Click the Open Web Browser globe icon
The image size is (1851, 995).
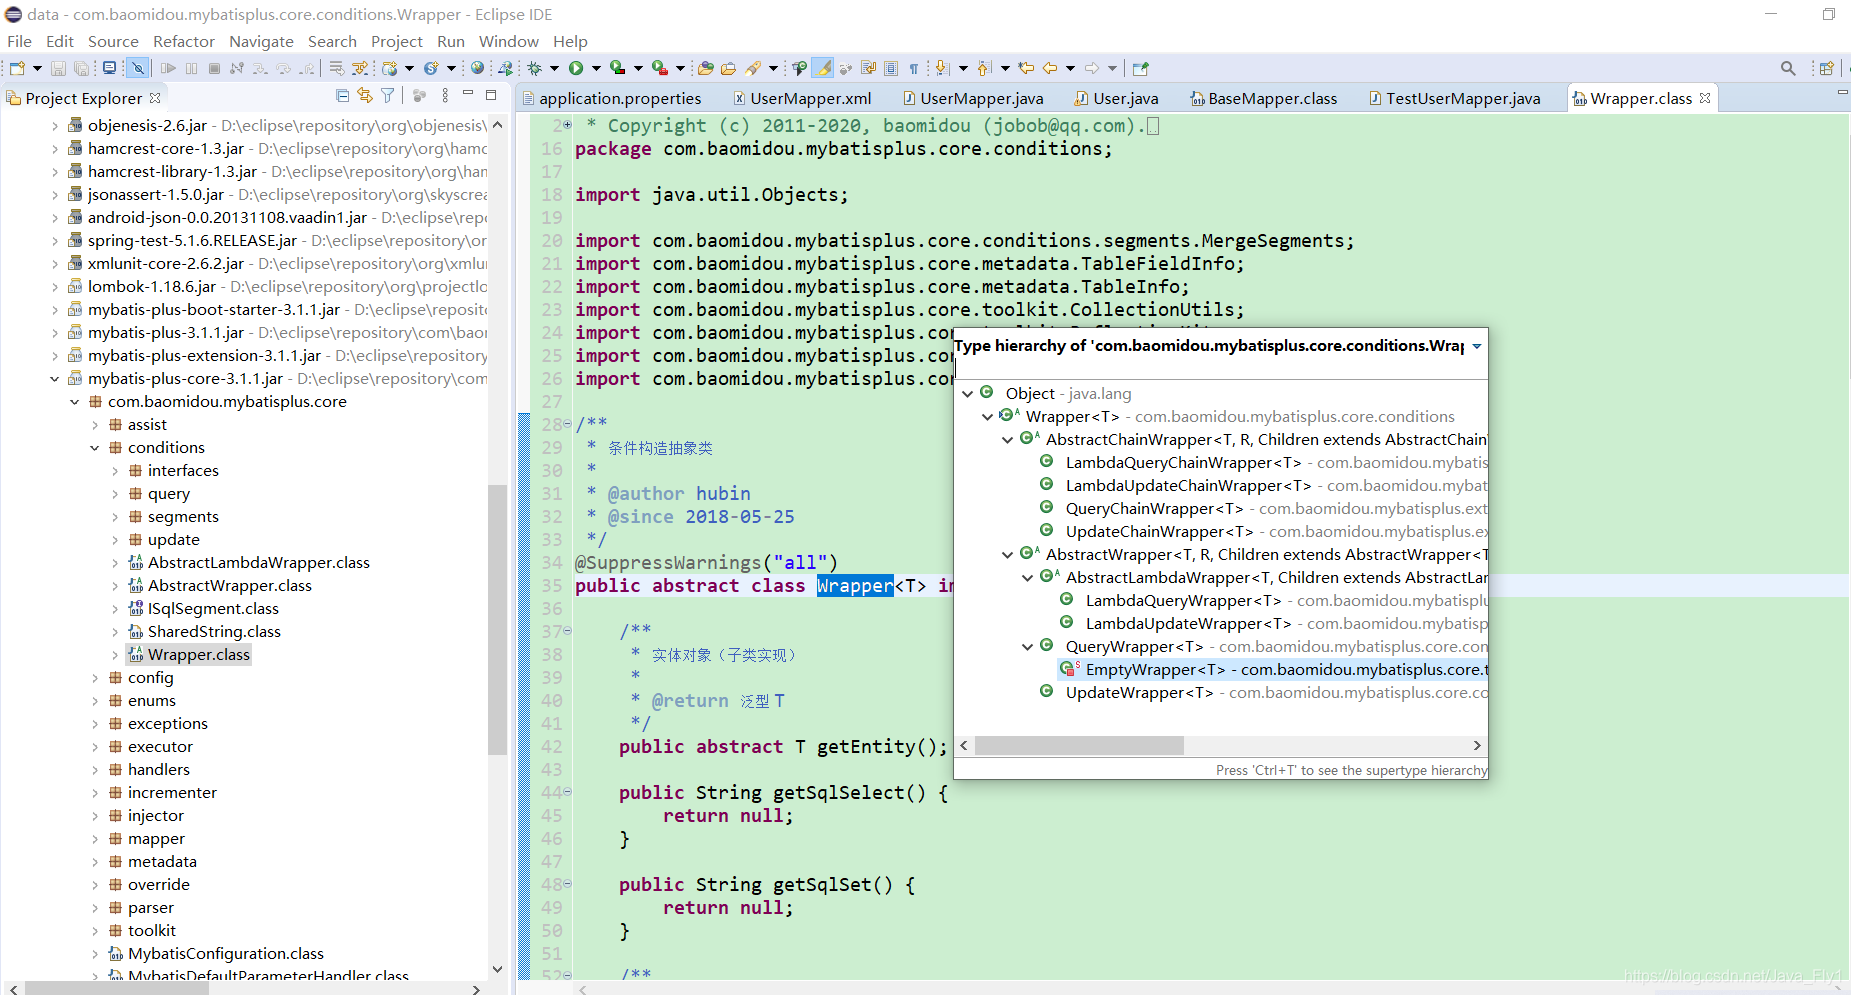point(477,68)
